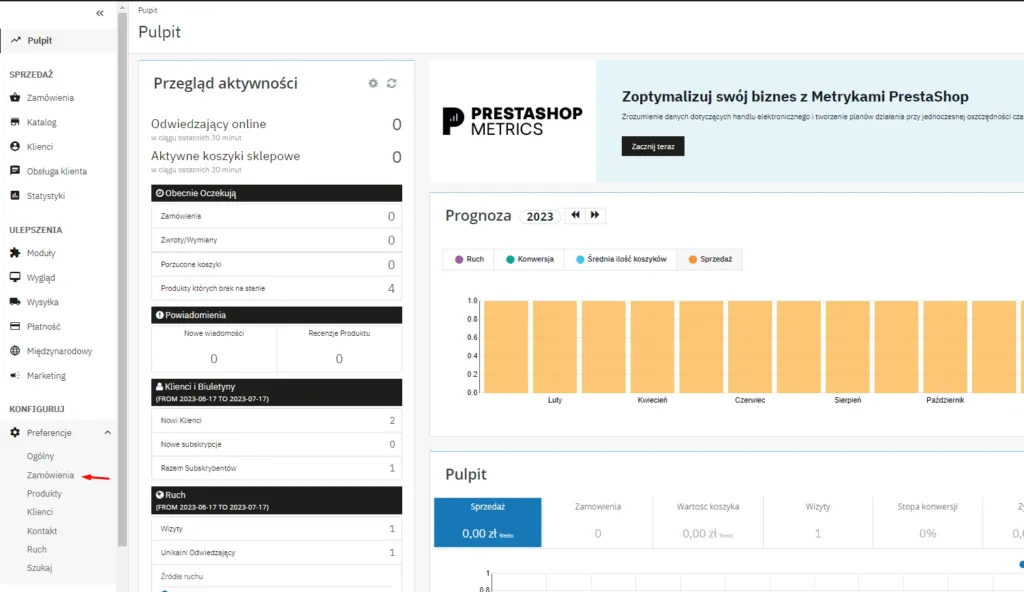Select the Sprzedaż tab in Pulpit panel
The width and height of the screenshot is (1024, 592).
[x=487, y=522]
